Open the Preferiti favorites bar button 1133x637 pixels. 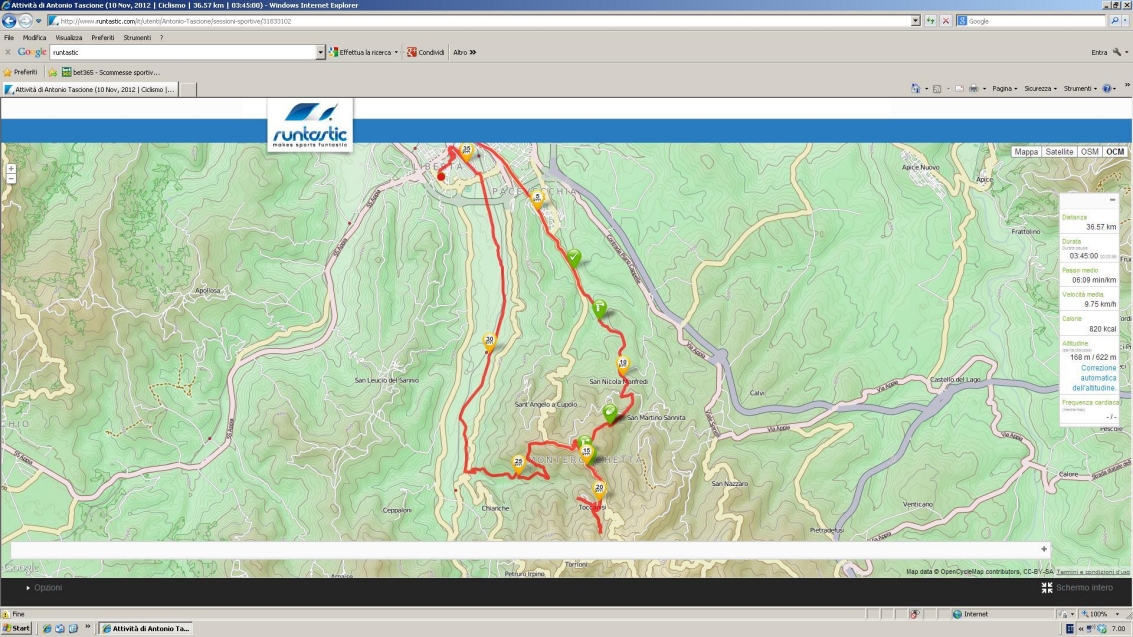click(x=20, y=72)
